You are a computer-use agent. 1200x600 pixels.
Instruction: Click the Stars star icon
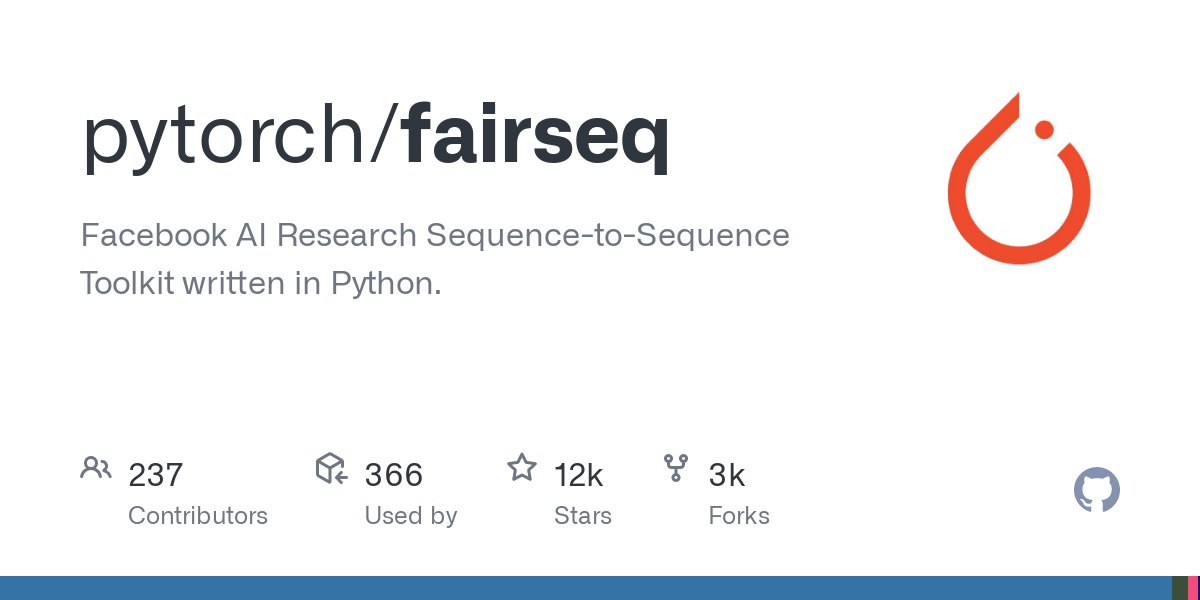click(x=522, y=467)
